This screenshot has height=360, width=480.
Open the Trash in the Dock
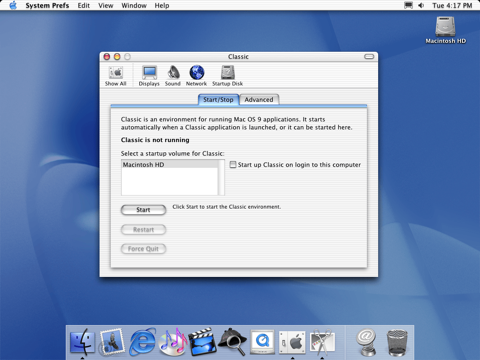coord(397,343)
